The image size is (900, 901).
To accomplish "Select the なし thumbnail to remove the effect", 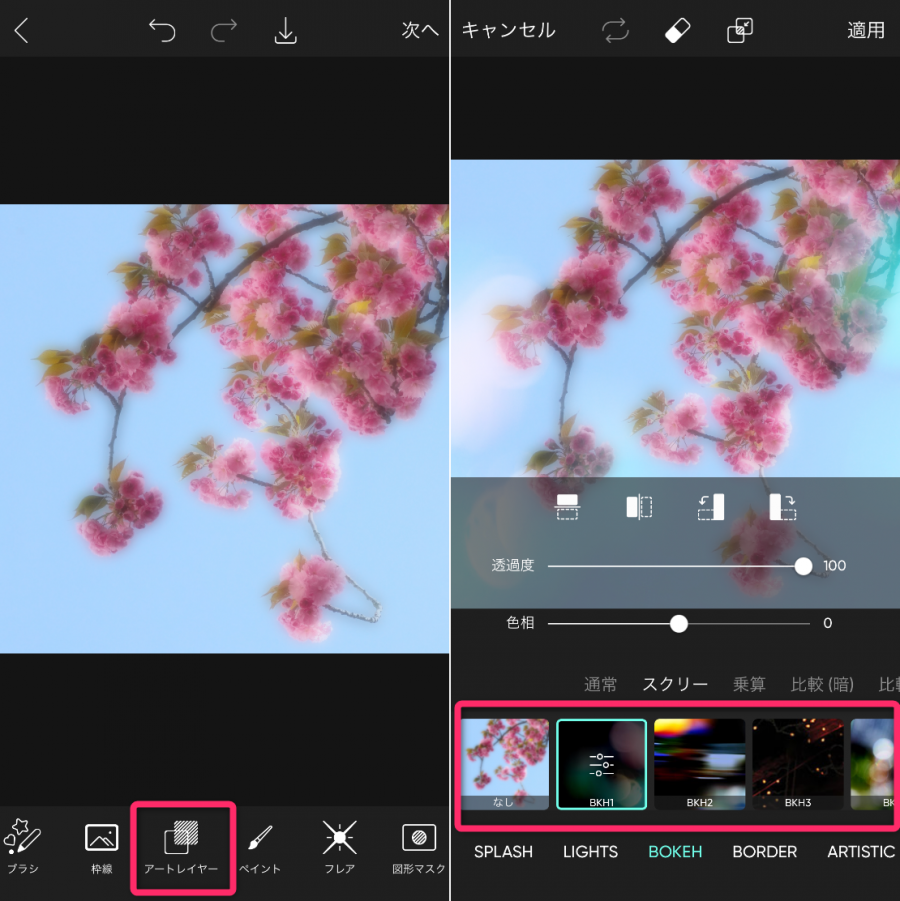I will (503, 764).
